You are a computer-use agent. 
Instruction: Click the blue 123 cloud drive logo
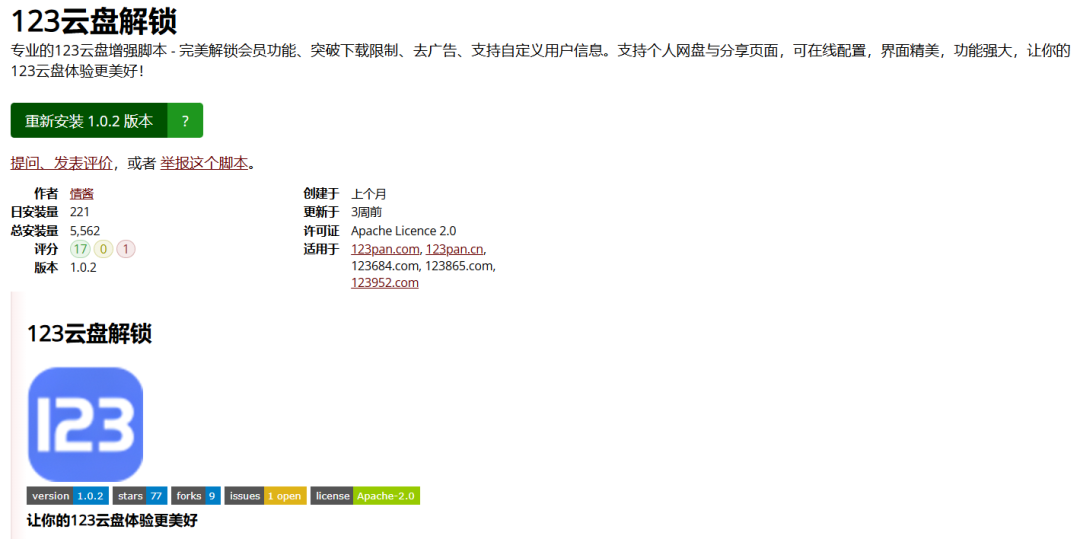[x=85, y=424]
